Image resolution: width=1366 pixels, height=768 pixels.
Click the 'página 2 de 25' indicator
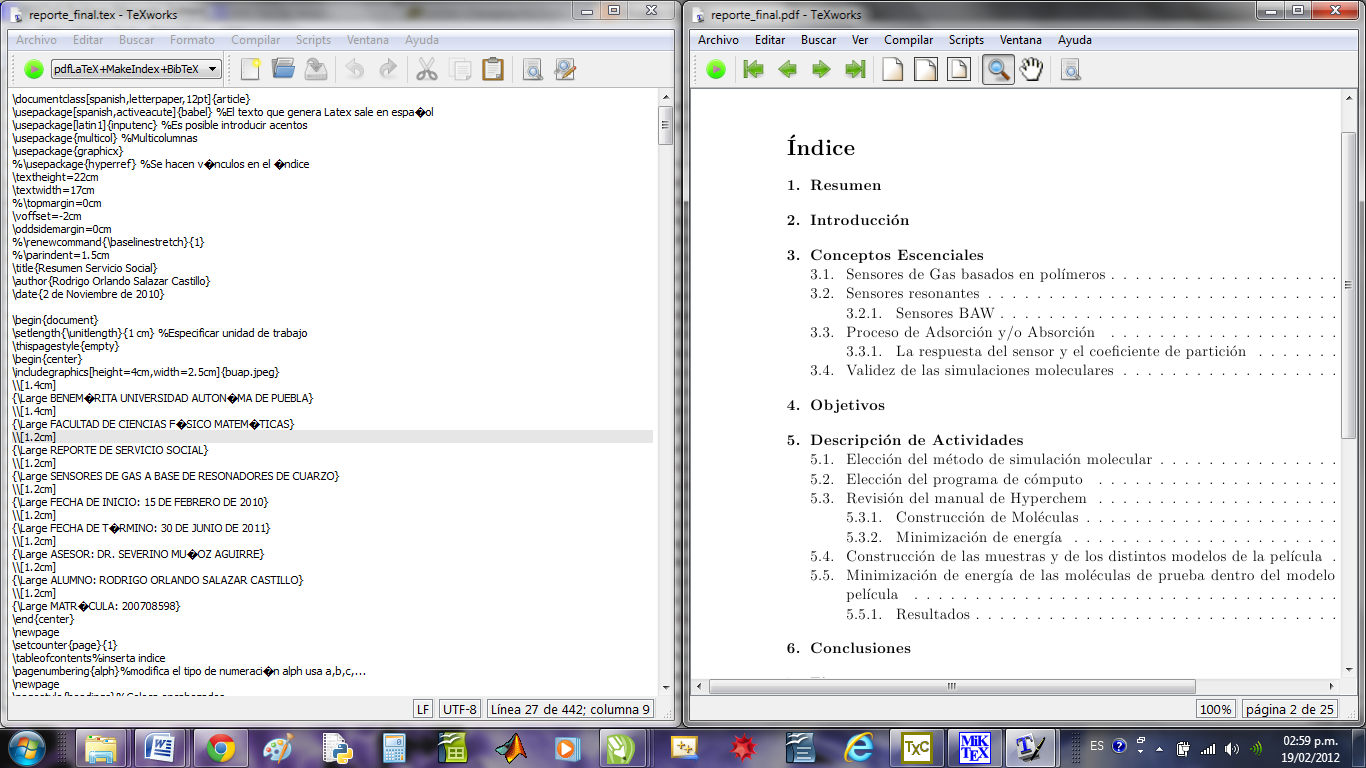[1290, 709]
